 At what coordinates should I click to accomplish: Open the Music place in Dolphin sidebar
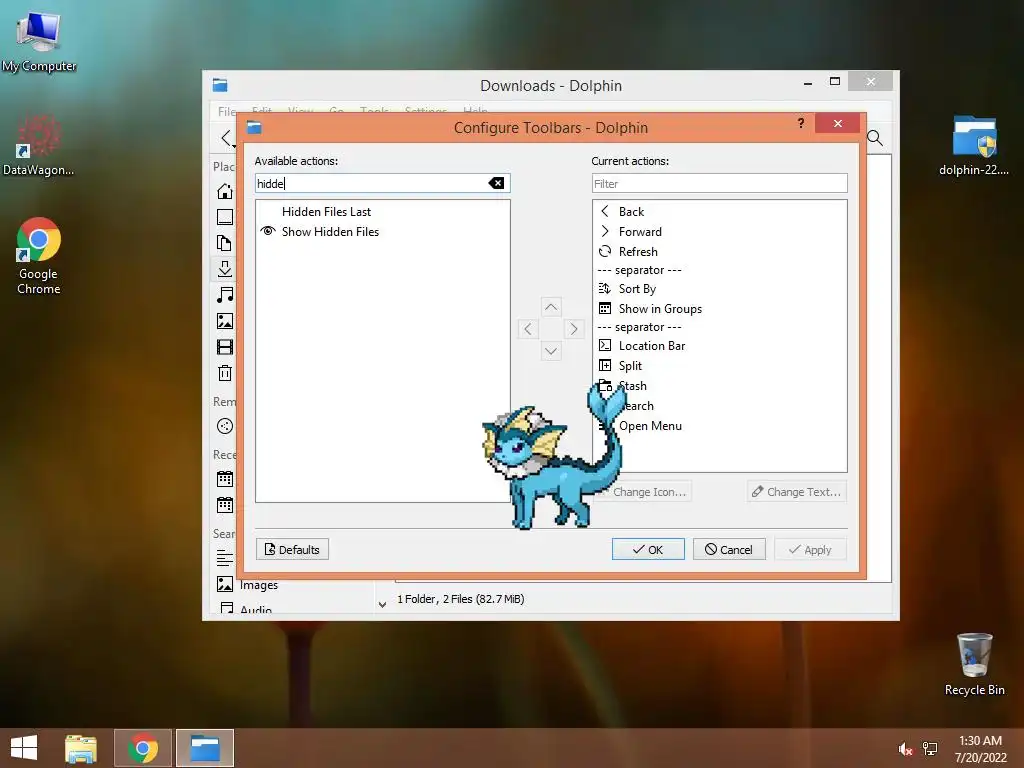coord(225,295)
